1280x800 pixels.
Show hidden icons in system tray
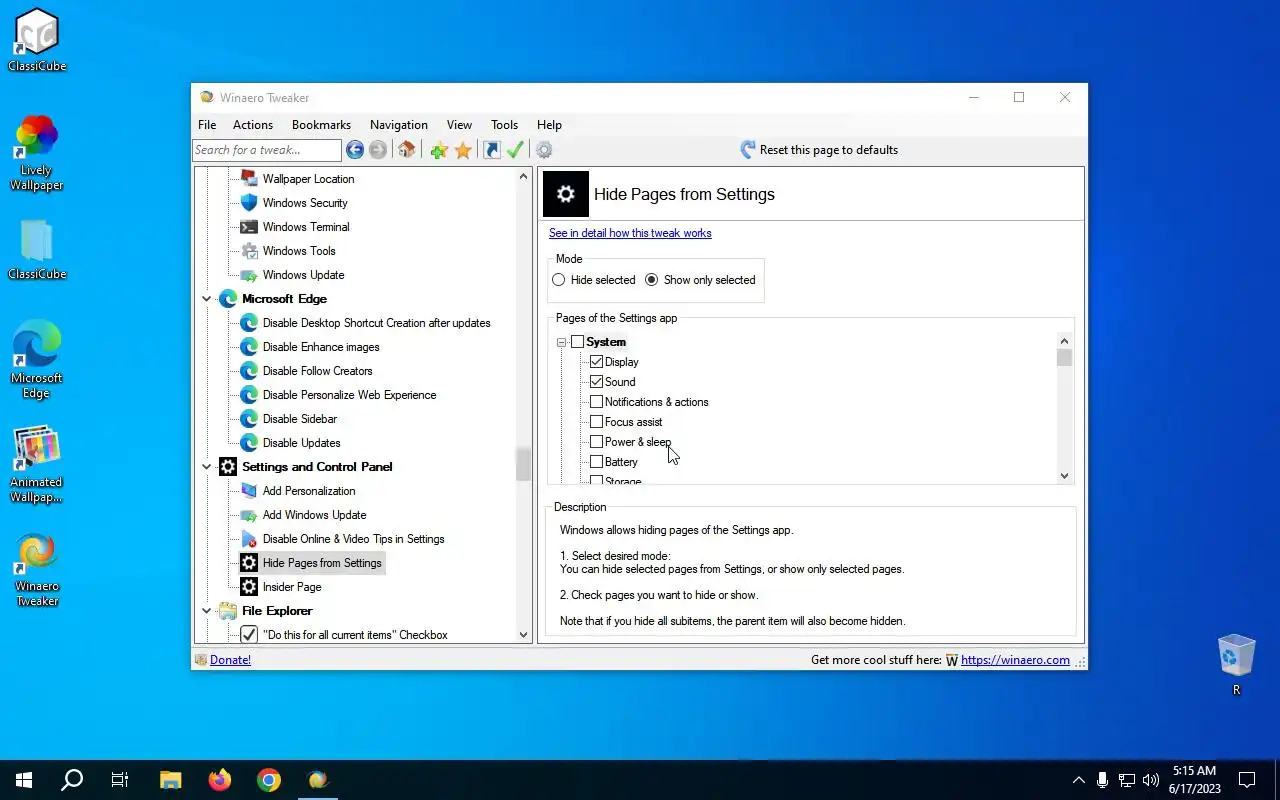1078,780
